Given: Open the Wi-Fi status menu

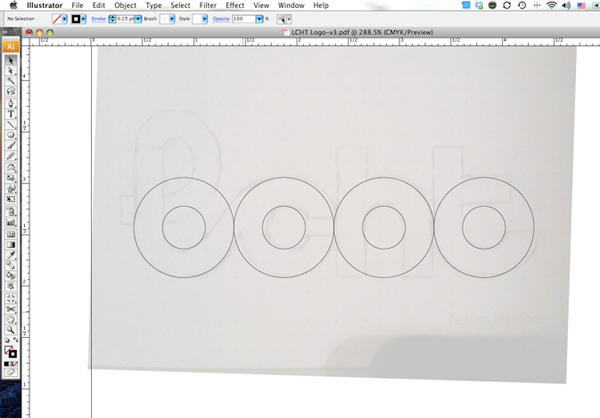Looking at the screenshot, I should 551,5.
